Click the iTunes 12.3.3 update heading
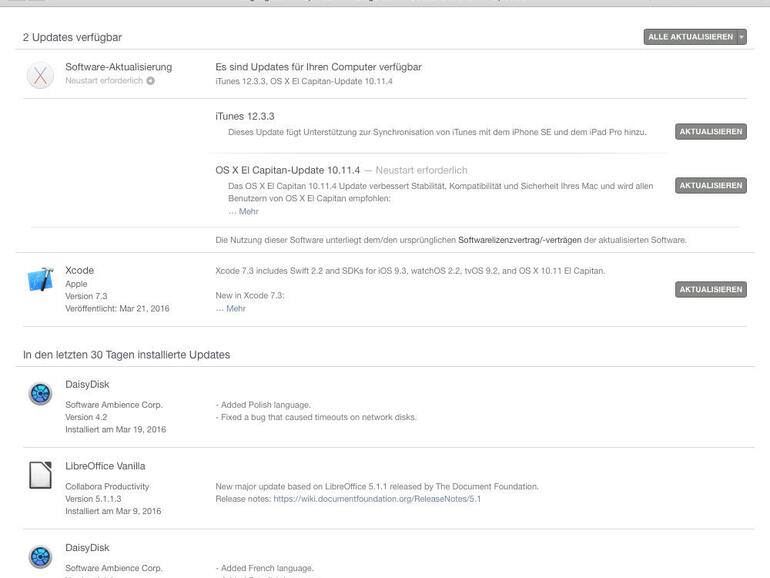 [x=245, y=116]
